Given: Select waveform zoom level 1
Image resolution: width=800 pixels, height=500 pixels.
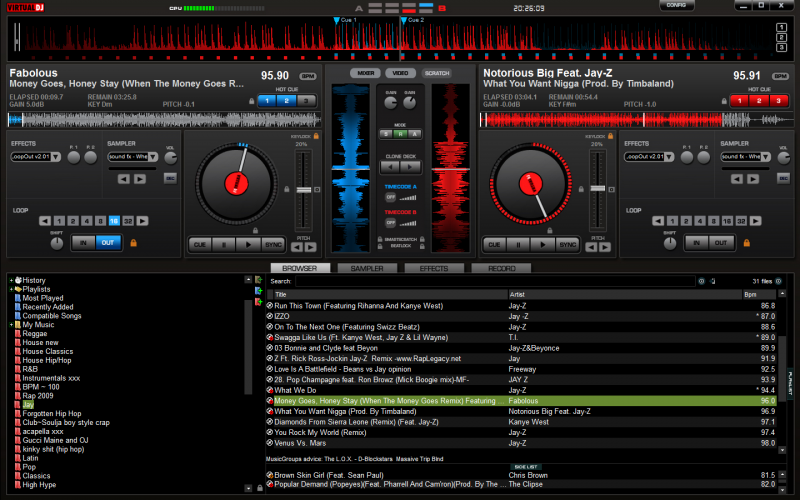Looking at the screenshot, I should coord(781,28).
